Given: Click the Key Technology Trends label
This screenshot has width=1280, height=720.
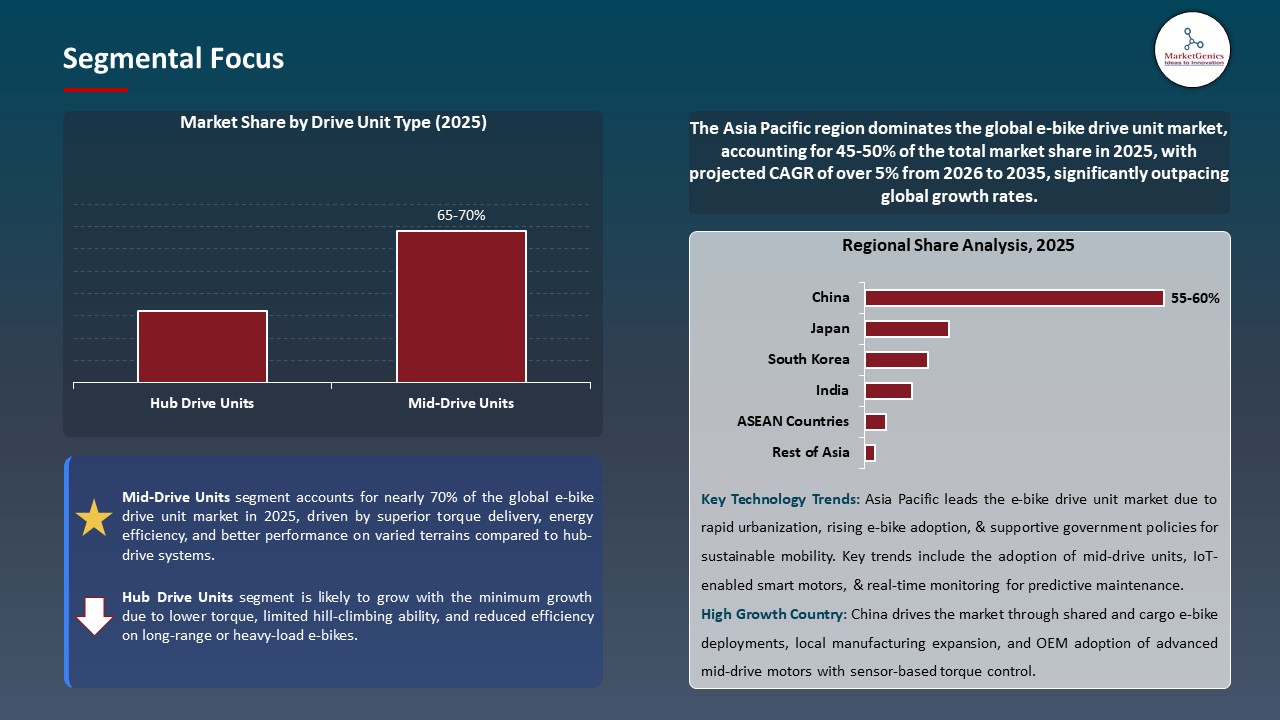Looking at the screenshot, I should pyautogui.click(x=780, y=499).
